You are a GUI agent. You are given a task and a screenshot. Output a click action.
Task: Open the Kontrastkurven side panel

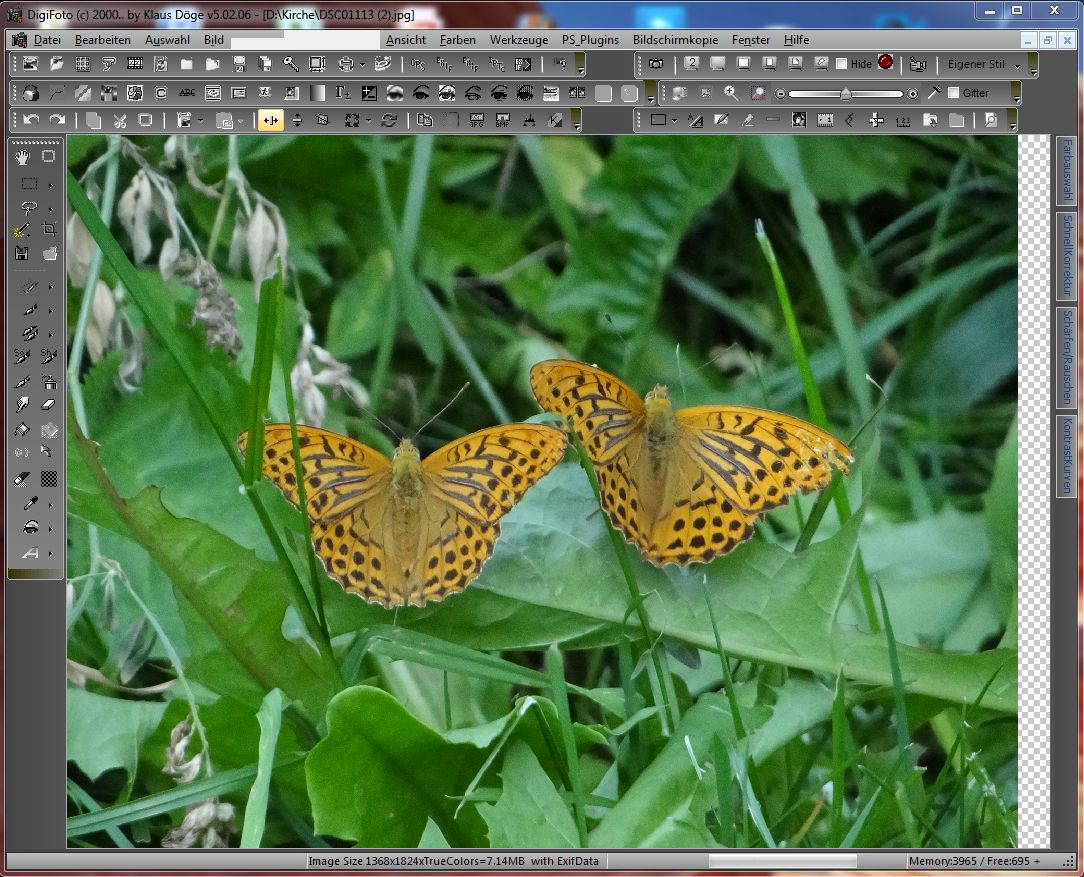click(x=1066, y=456)
